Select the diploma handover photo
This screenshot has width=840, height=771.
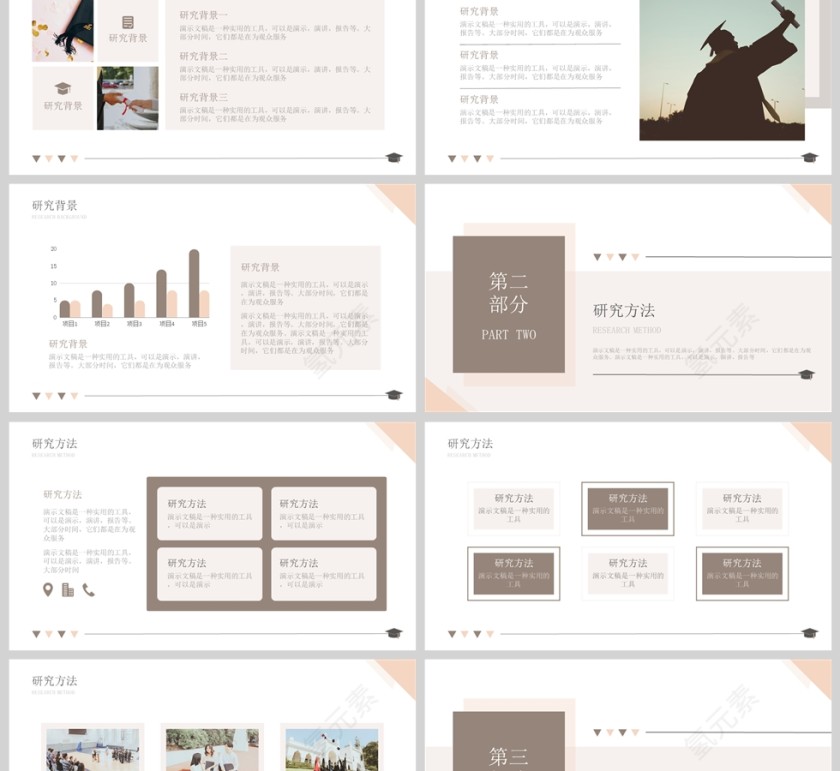pyautogui.click(x=128, y=98)
